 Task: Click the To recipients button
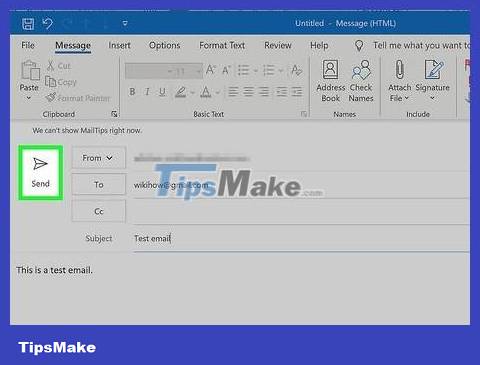click(98, 184)
